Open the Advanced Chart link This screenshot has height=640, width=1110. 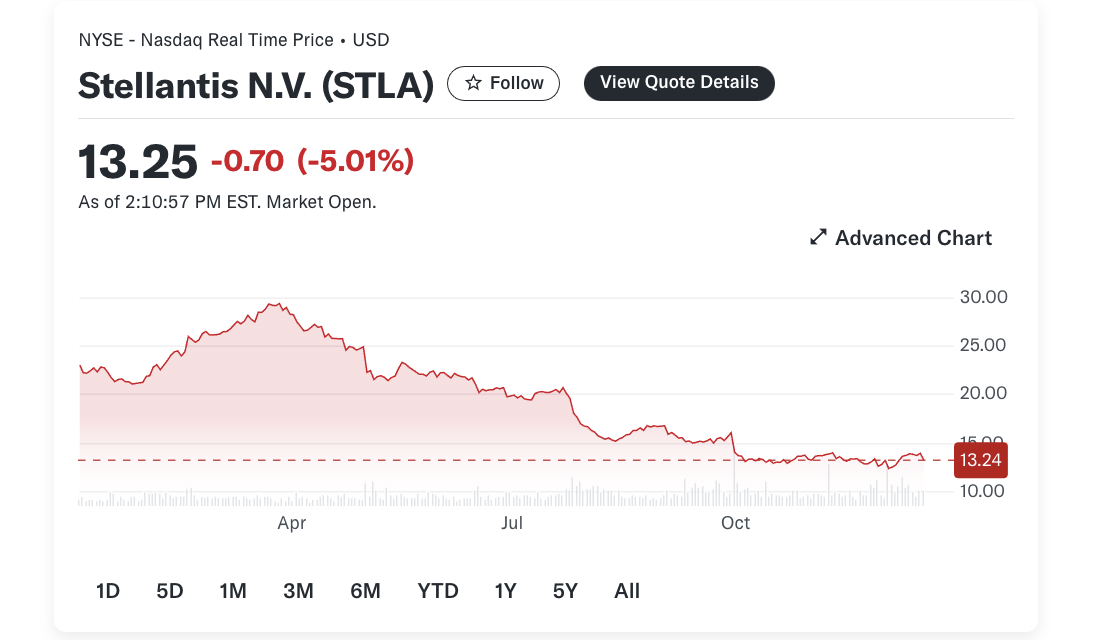click(x=900, y=237)
